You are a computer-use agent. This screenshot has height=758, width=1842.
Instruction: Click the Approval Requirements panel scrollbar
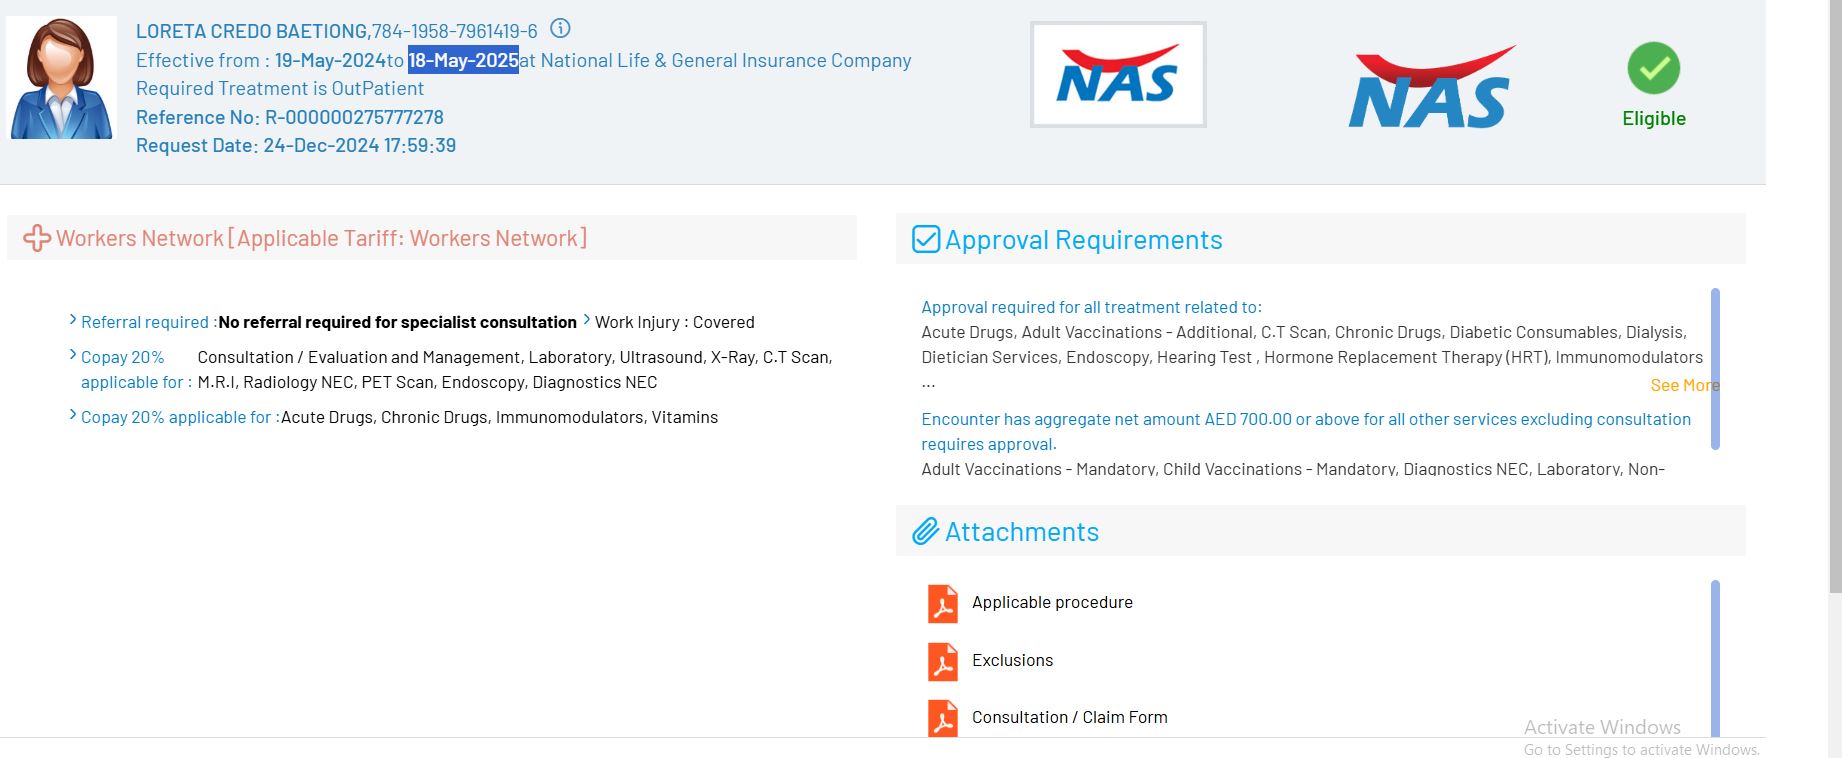(x=1715, y=368)
